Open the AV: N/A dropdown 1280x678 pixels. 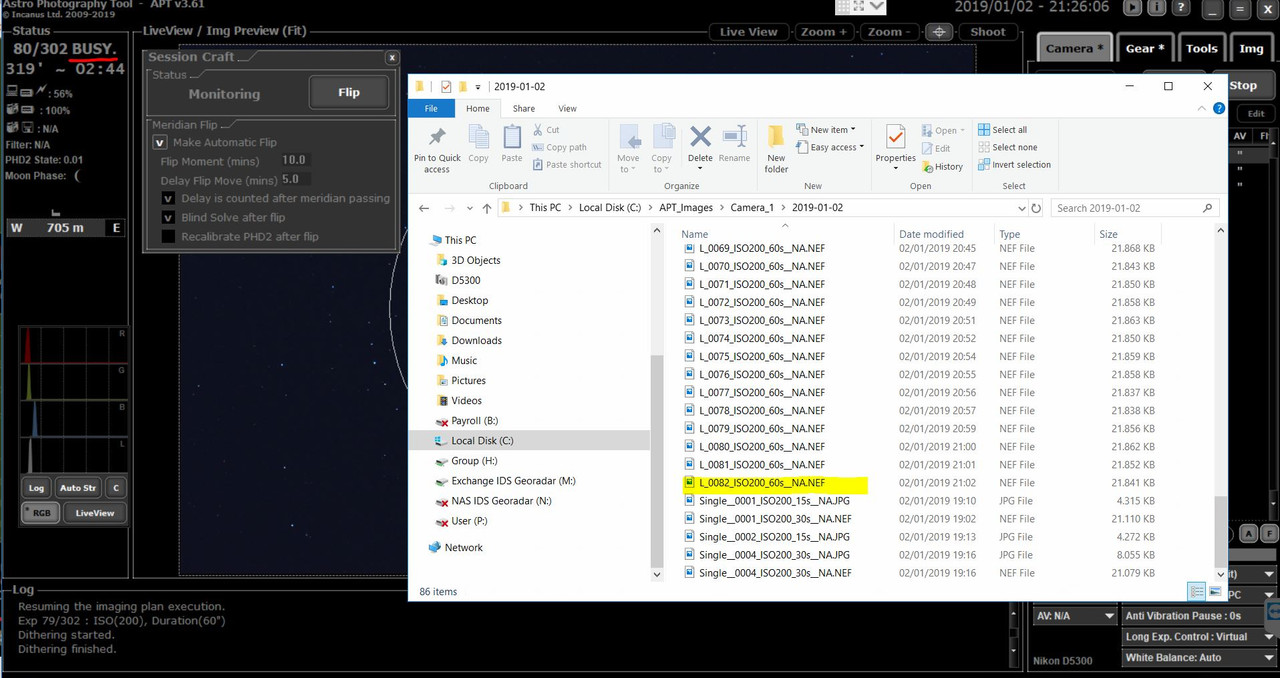(1075, 616)
